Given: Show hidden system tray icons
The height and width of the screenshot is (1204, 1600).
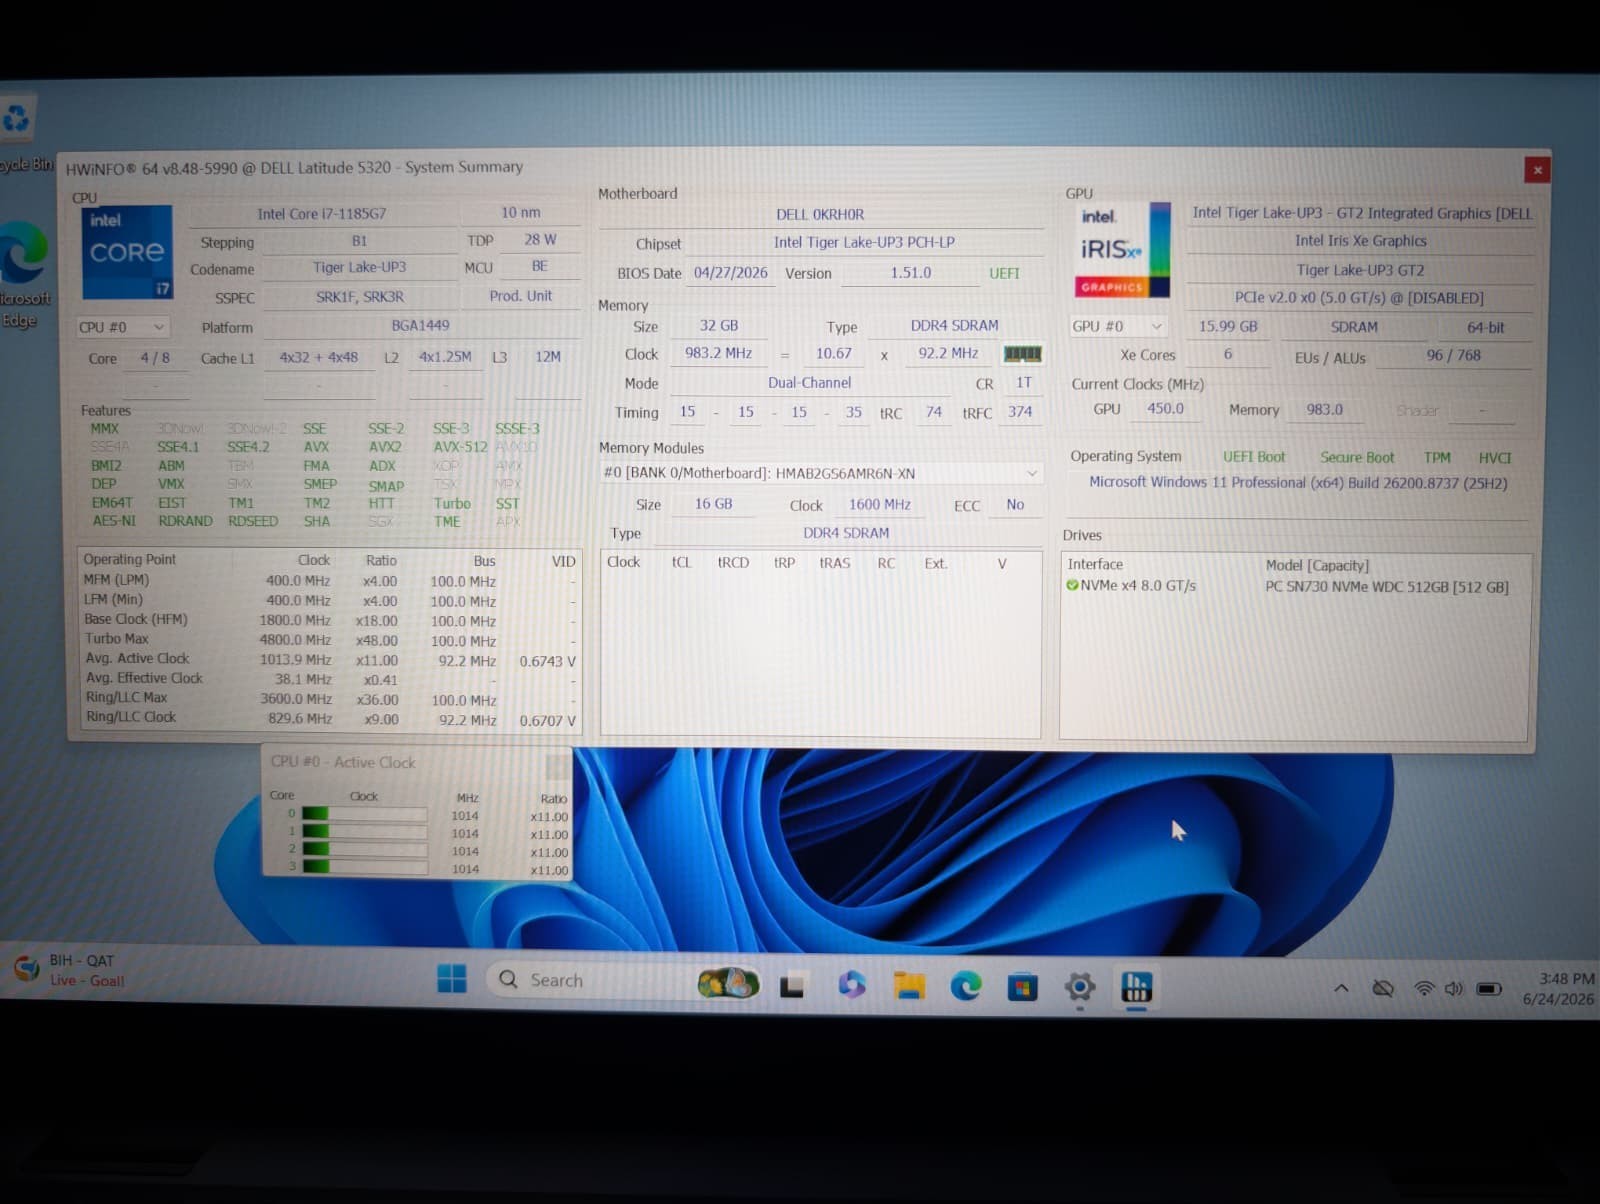Looking at the screenshot, I should point(1341,988).
